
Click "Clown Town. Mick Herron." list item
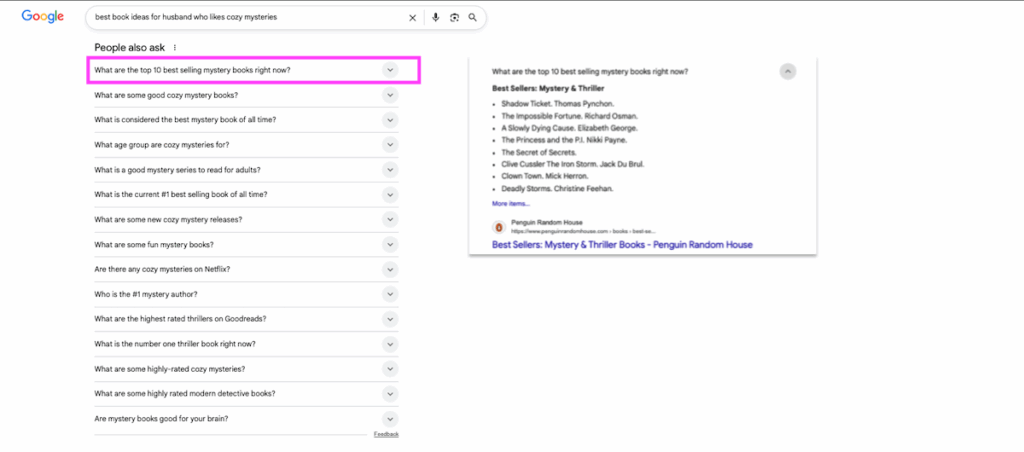pyautogui.click(x=545, y=176)
